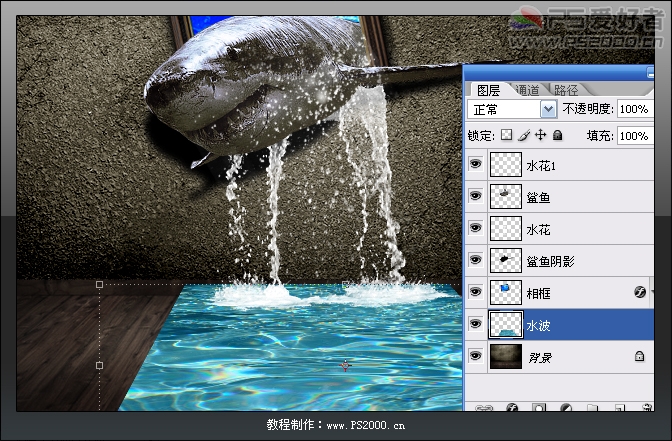Toggle lock transparent pixels icon

[x=507, y=135]
